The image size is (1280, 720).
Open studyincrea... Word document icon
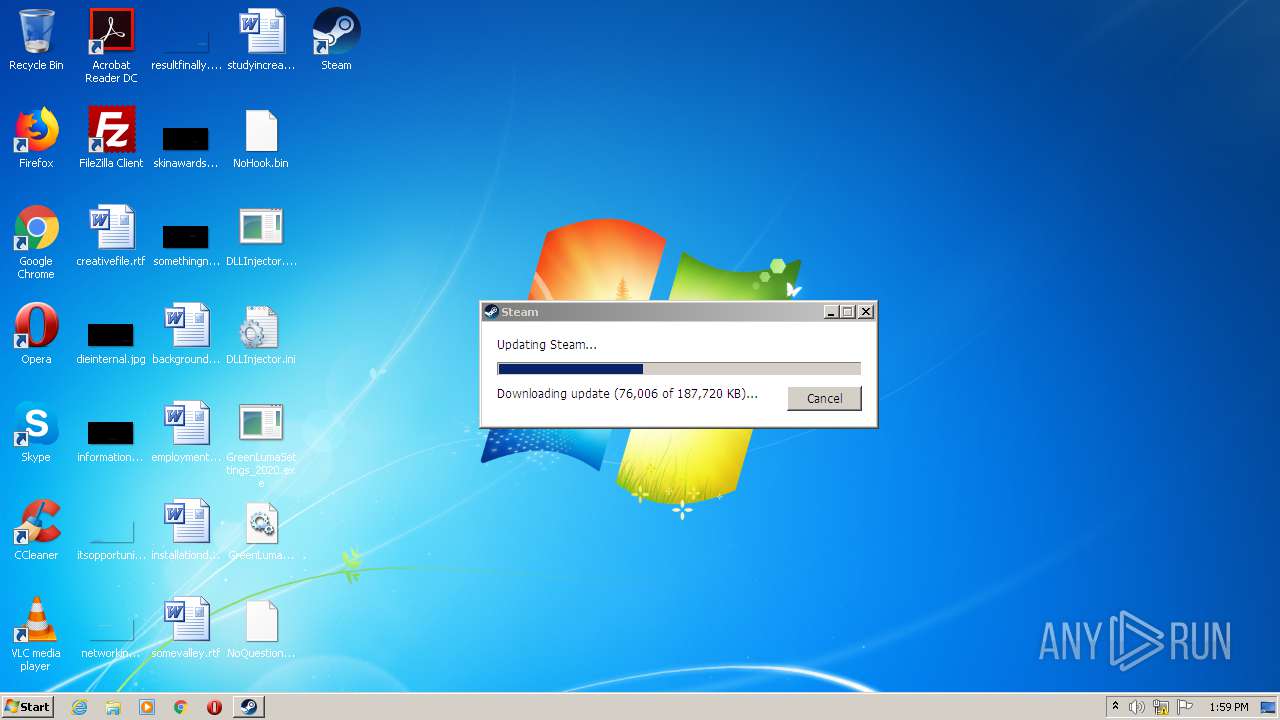(261, 41)
